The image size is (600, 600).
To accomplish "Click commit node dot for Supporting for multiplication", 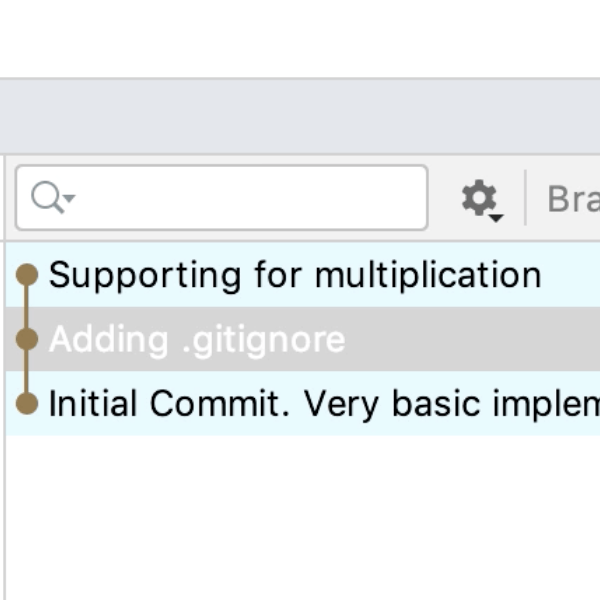I will pos(27,274).
